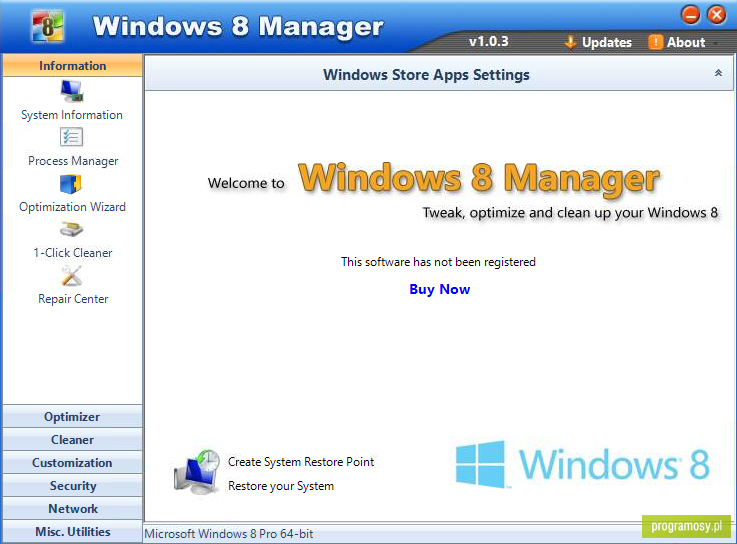Click the v1.0.3 version text

[x=488, y=41]
